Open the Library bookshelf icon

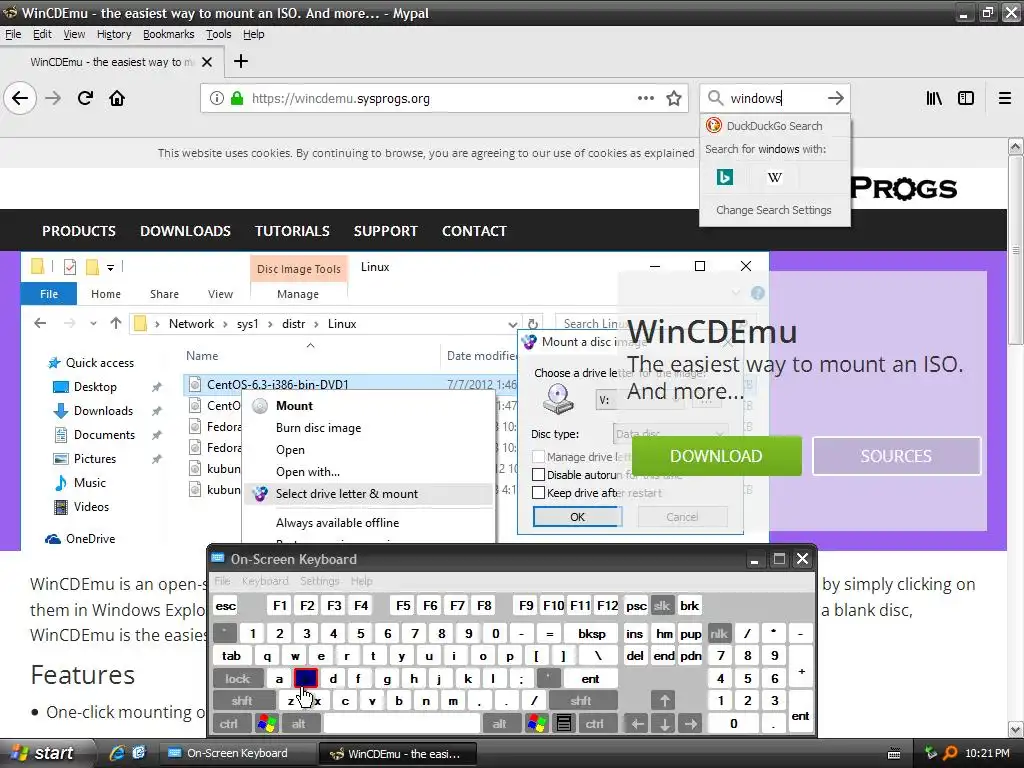coord(934,98)
